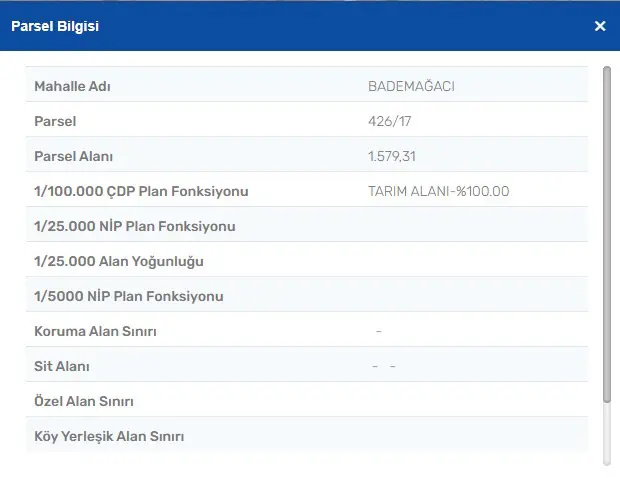Click Köy Yerleşik Alan Sınırı label

pos(109,436)
